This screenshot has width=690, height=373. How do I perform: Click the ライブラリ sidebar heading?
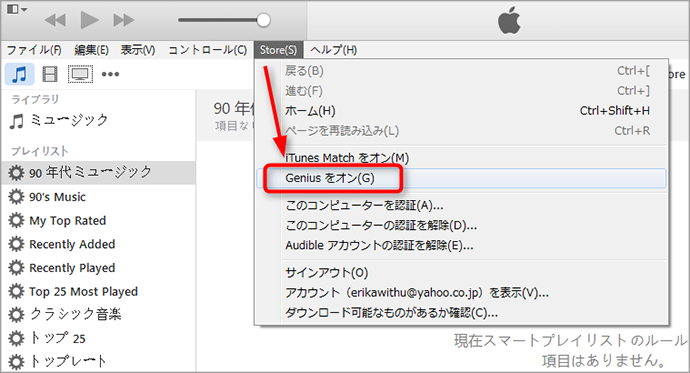35,99
